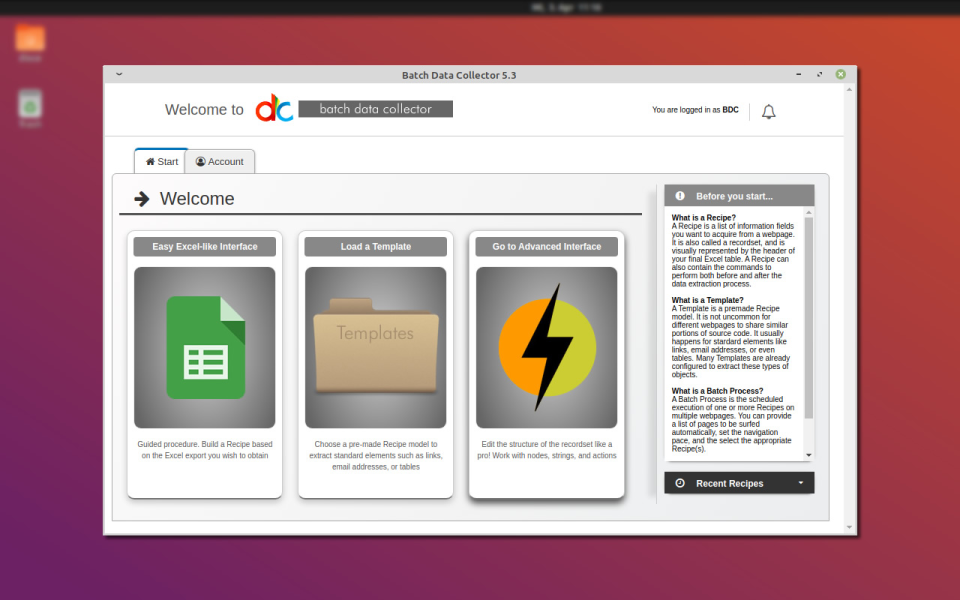The image size is (960, 600).
Task: Click the person icon on the Account tab
Action: 201,161
